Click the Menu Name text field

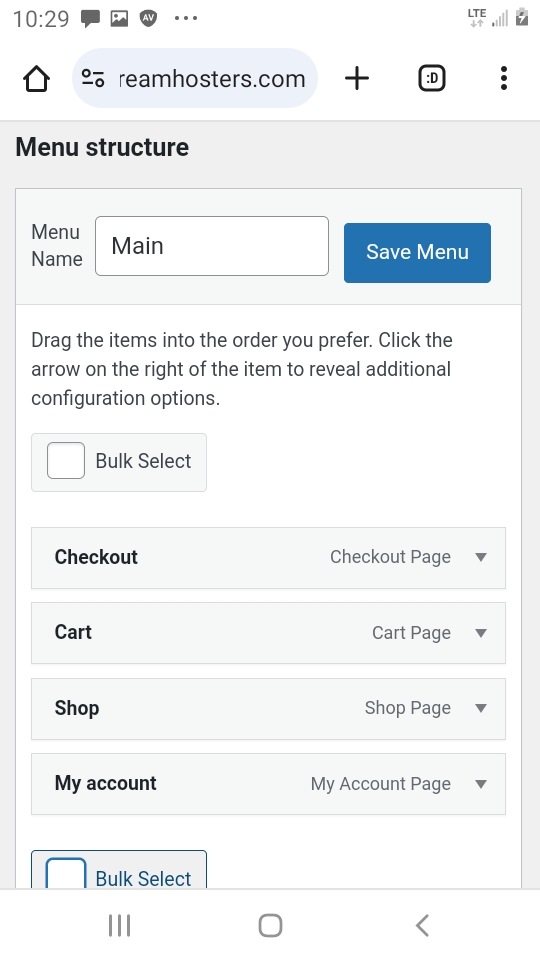pyautogui.click(x=212, y=246)
